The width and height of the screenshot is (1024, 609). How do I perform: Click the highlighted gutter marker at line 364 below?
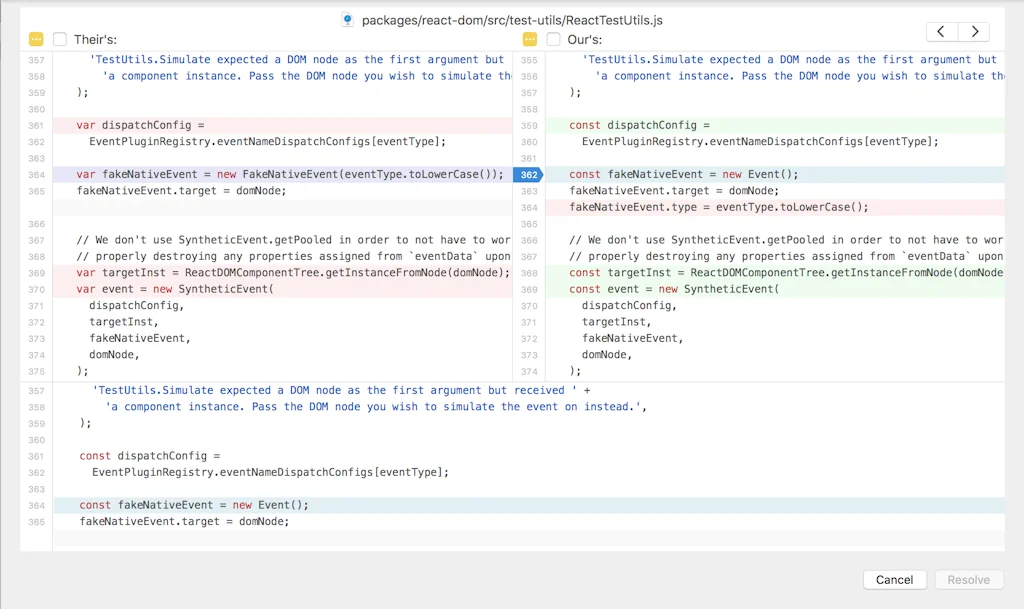point(36,505)
